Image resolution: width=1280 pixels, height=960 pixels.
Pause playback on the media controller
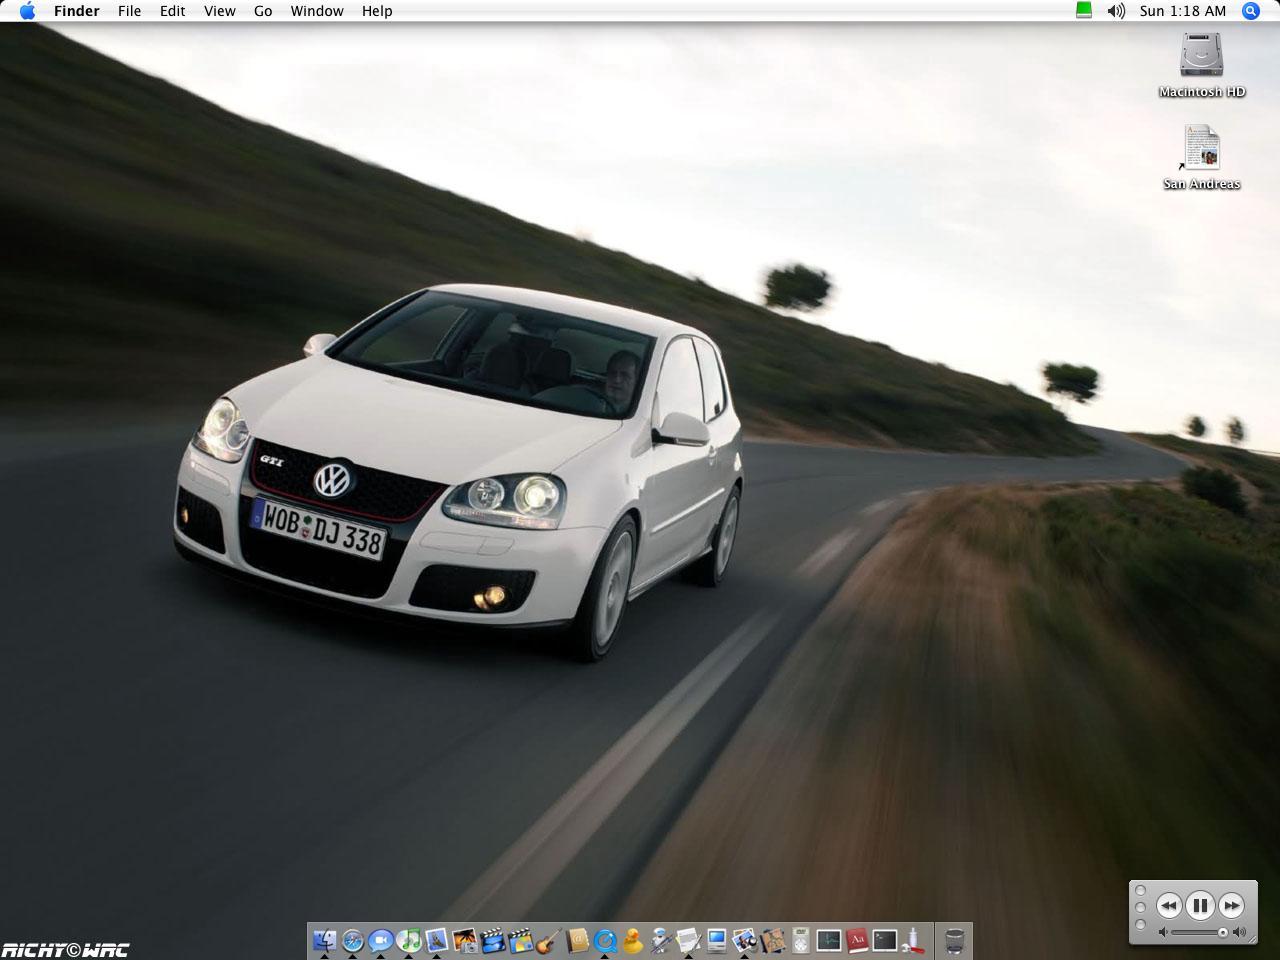coord(1200,904)
